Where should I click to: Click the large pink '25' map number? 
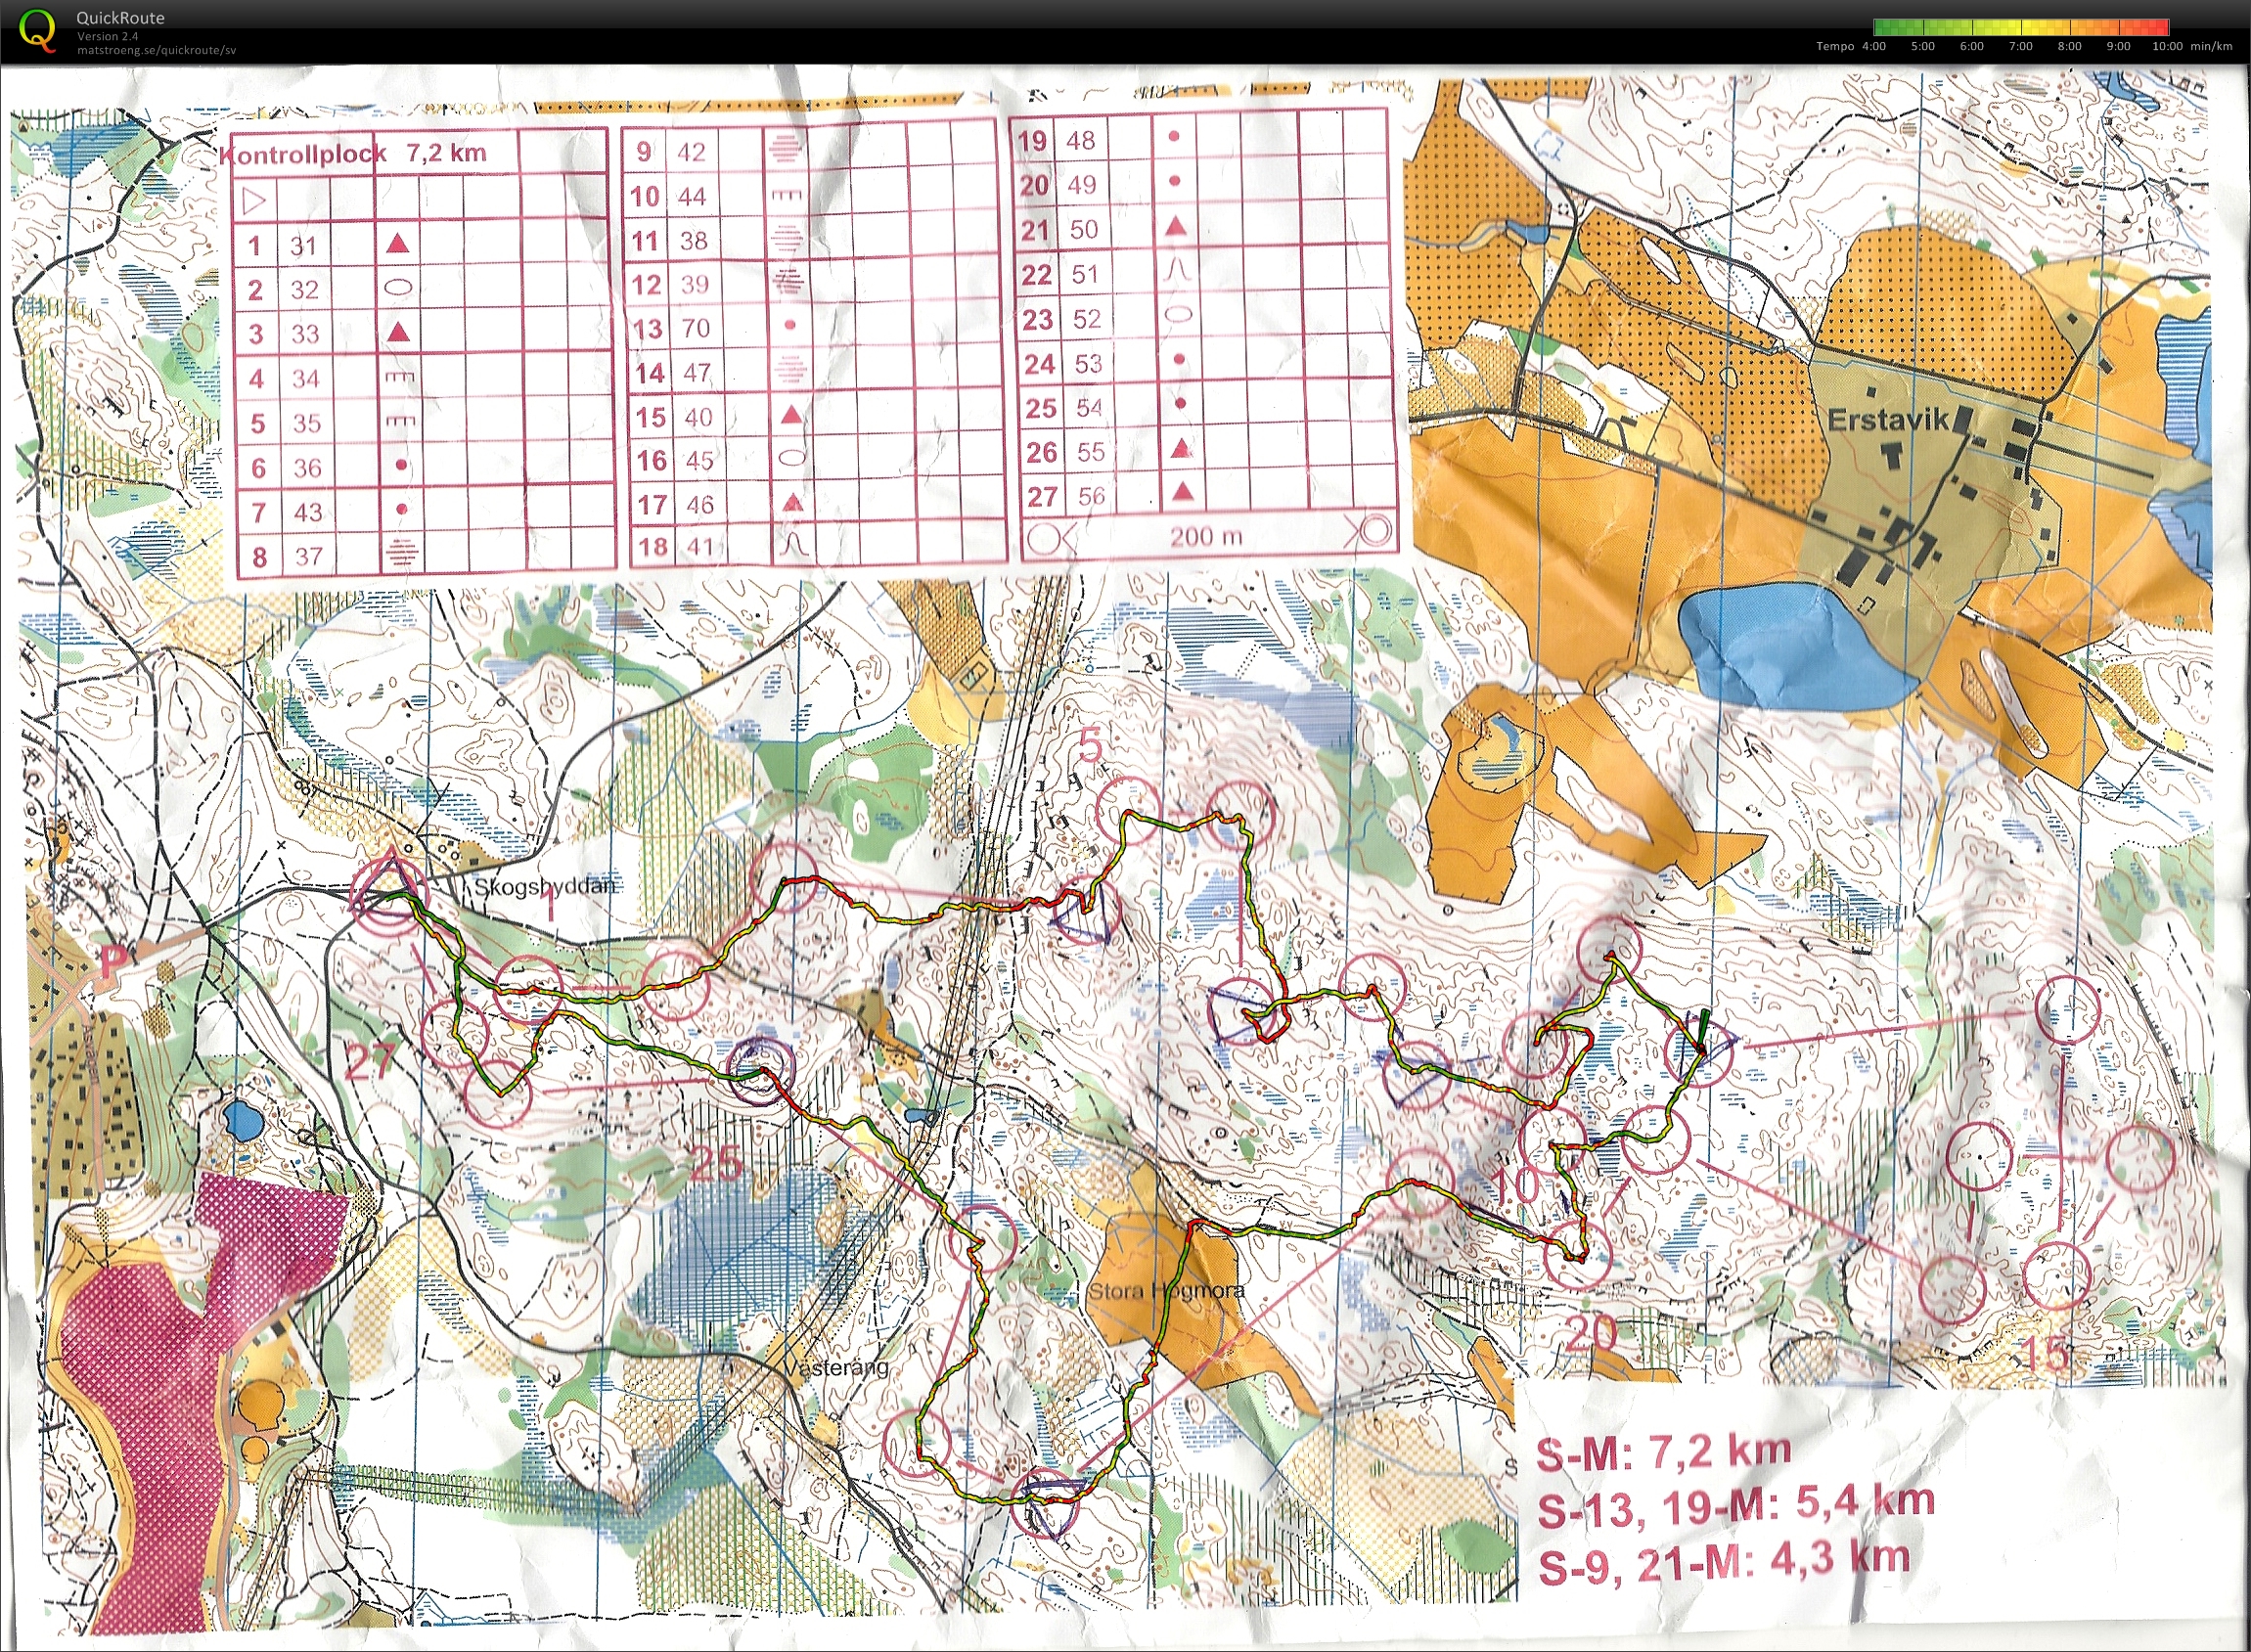tap(717, 1162)
